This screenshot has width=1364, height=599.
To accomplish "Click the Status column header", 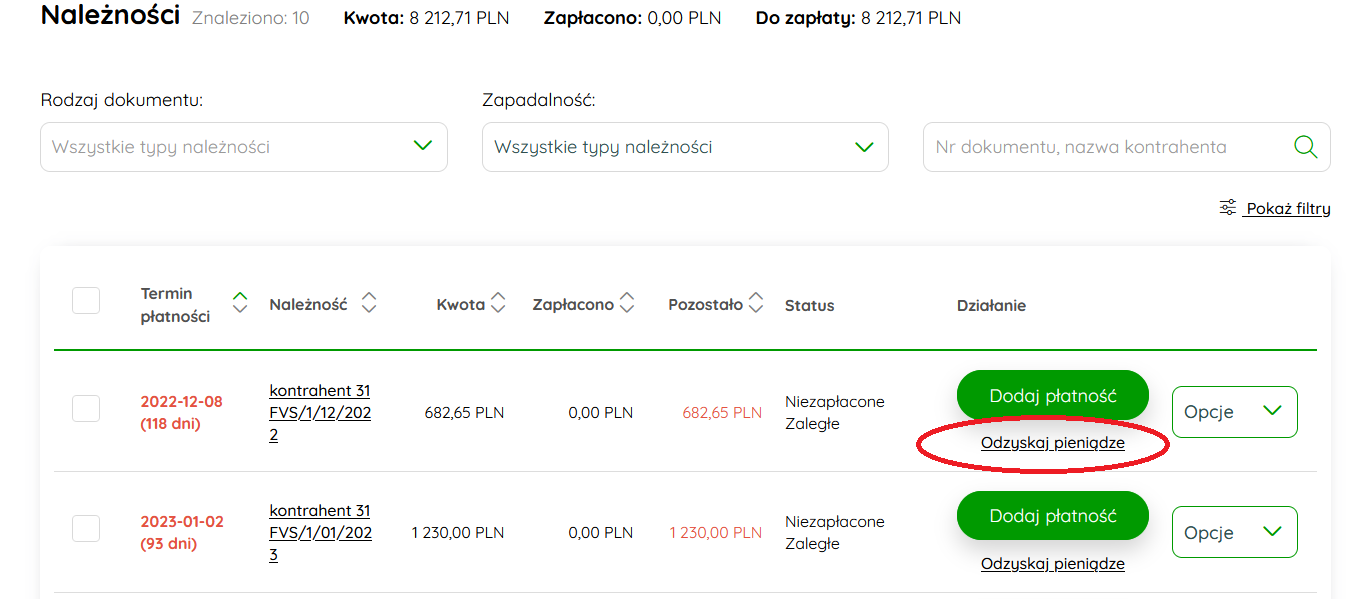I will click(x=810, y=305).
